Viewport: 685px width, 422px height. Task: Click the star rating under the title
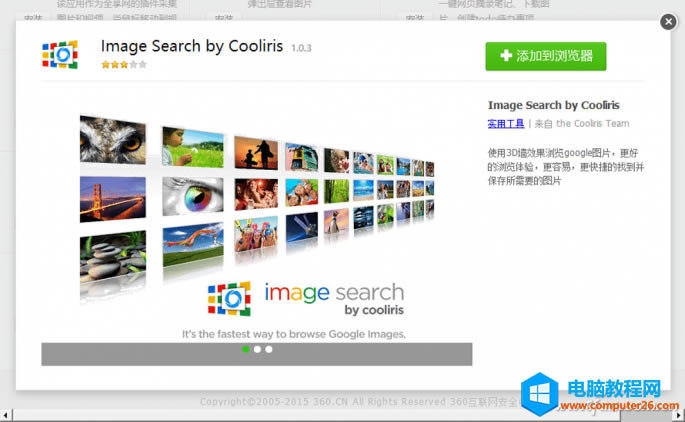[124, 65]
